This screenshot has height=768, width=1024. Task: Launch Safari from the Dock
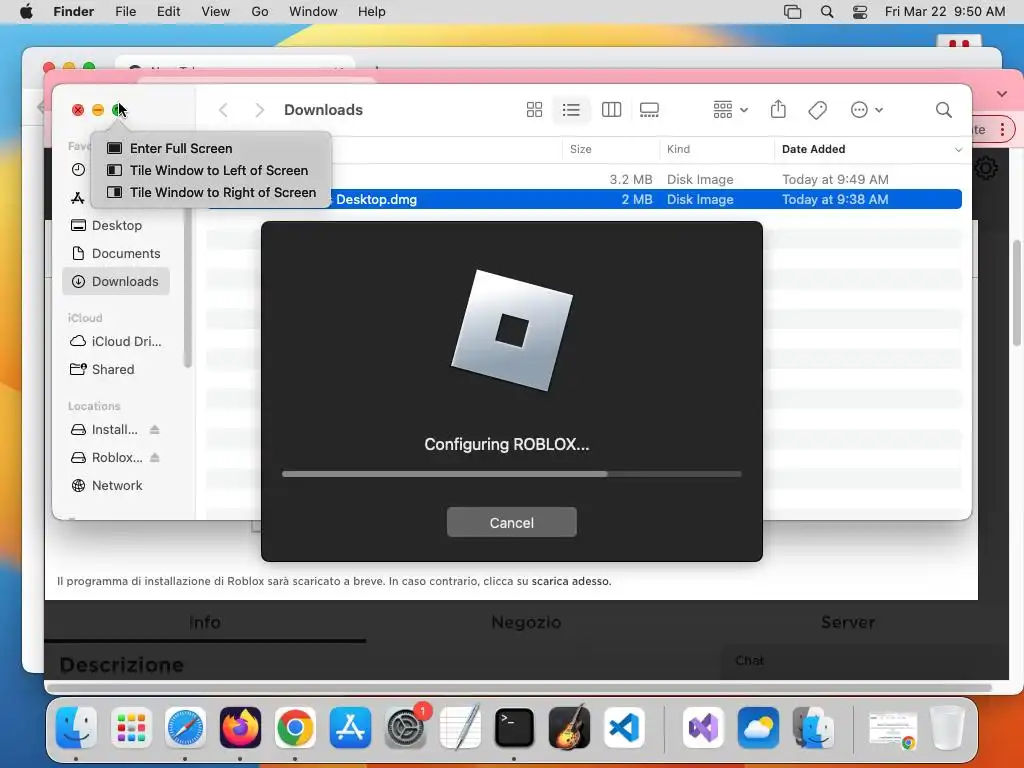185,728
